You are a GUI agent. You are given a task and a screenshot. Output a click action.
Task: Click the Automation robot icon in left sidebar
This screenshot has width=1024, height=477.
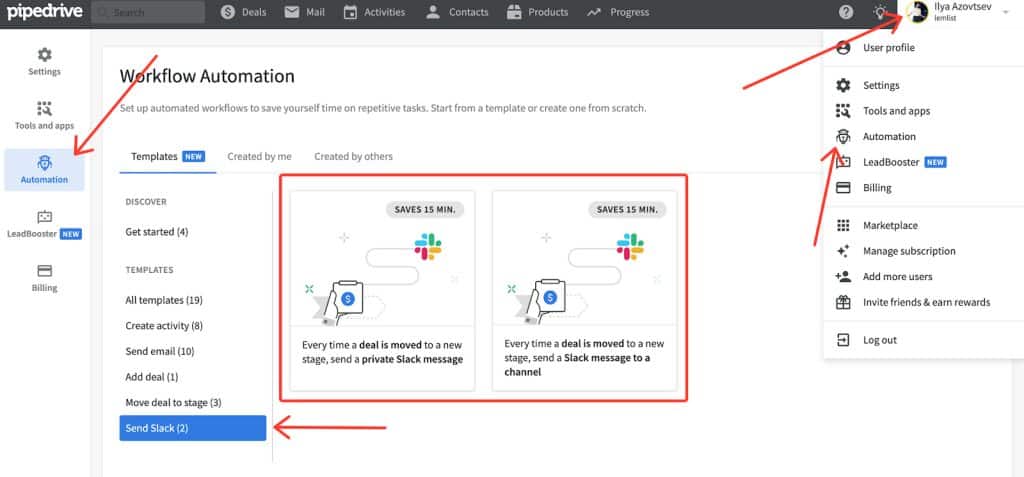(x=44, y=164)
